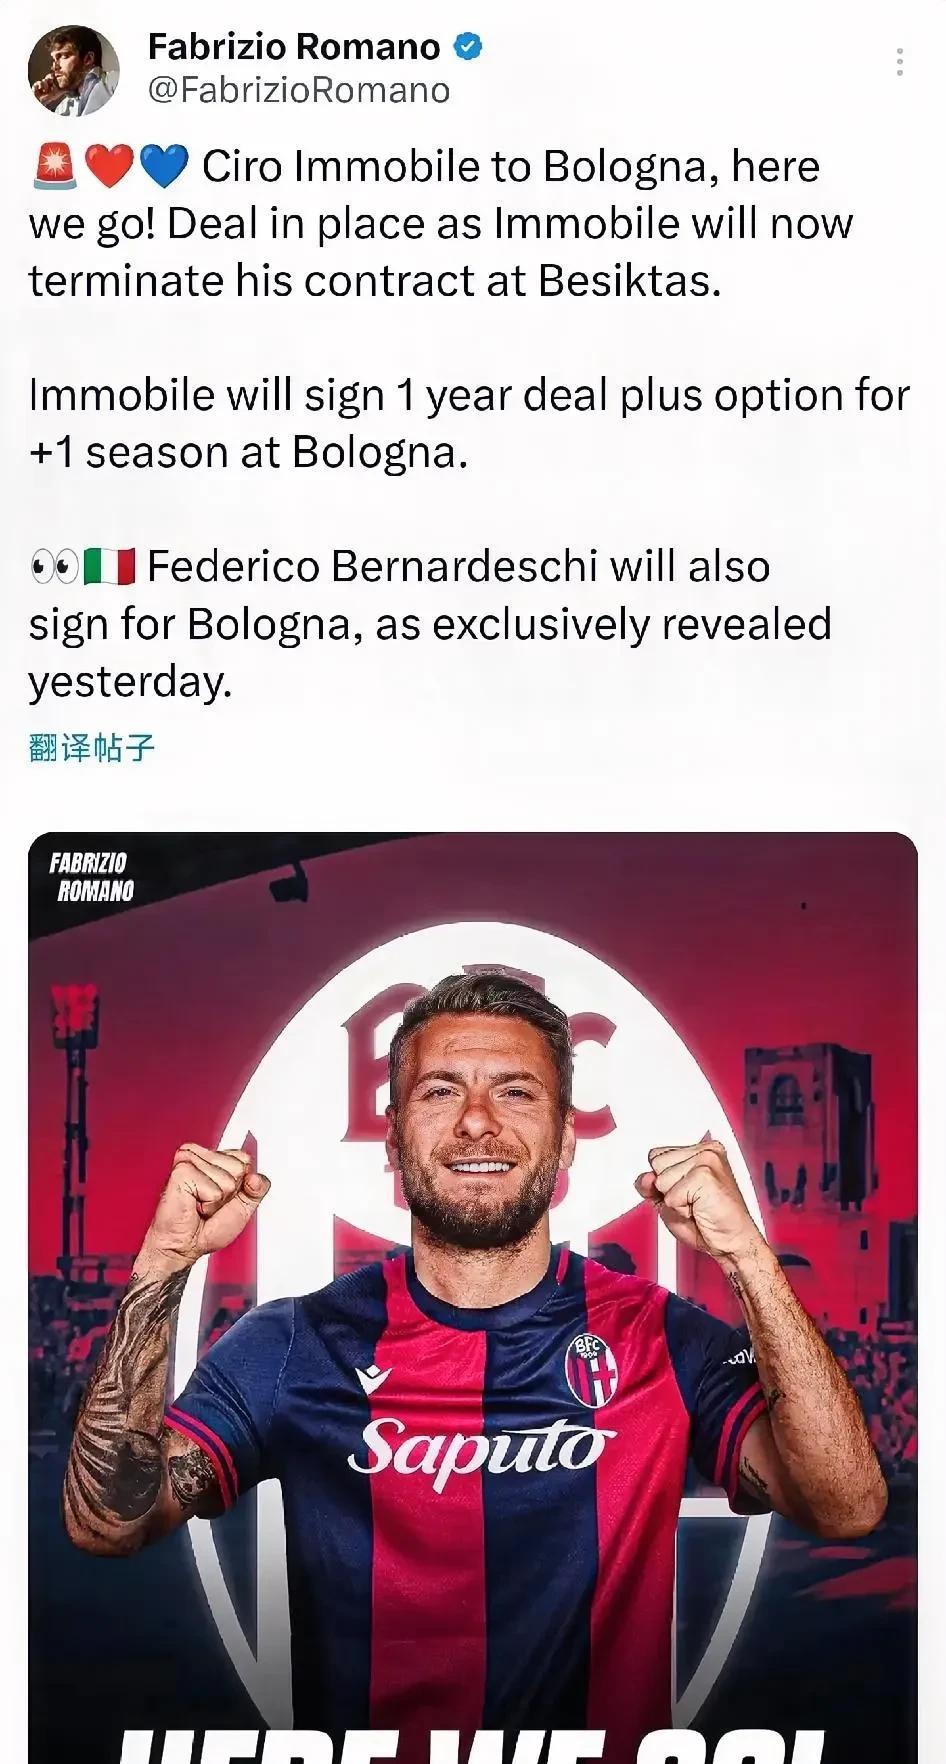Tap the blue verified badge
Image resolution: width=946 pixels, height=1764 pixels.
pyautogui.click(x=468, y=46)
